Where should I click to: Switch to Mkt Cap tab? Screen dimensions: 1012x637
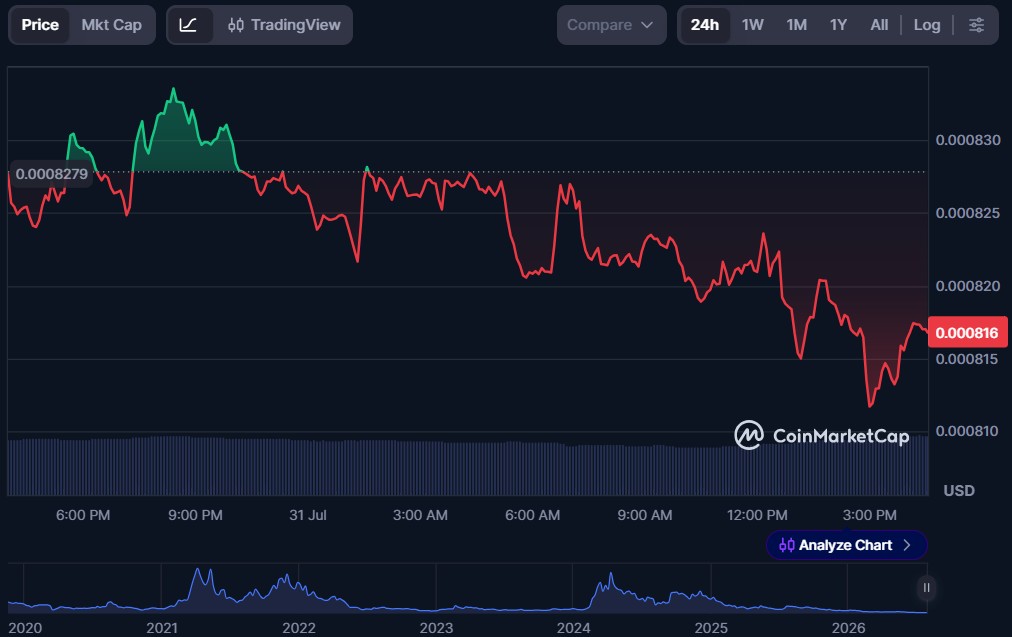click(112, 25)
